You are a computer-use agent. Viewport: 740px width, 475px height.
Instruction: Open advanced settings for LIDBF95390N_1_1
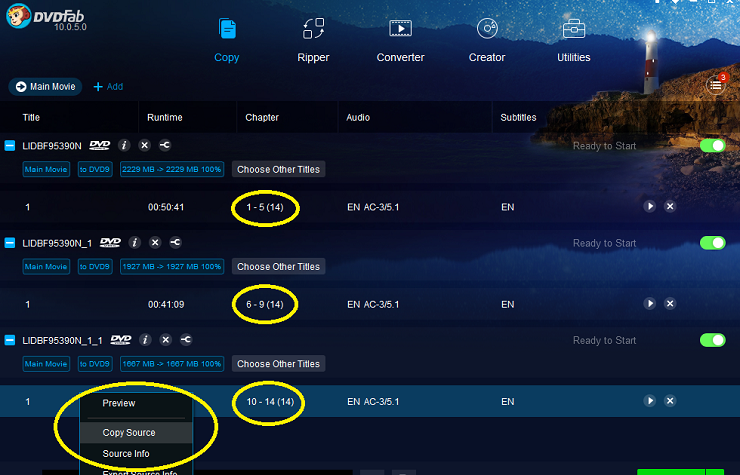coord(186,340)
